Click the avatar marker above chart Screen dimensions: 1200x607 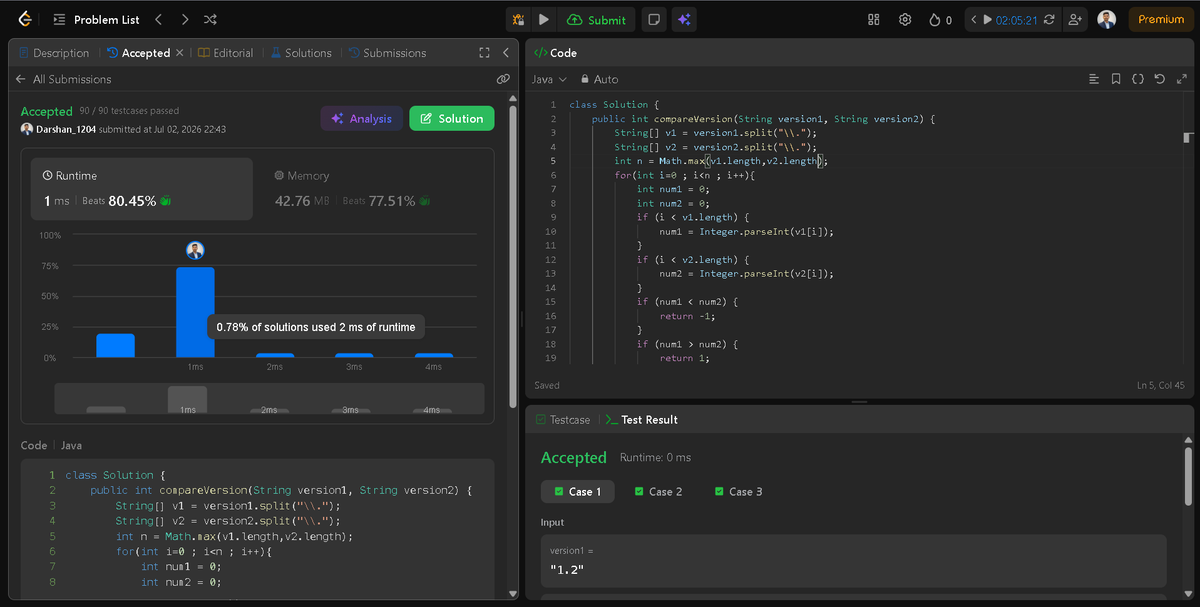pyautogui.click(x=195, y=250)
